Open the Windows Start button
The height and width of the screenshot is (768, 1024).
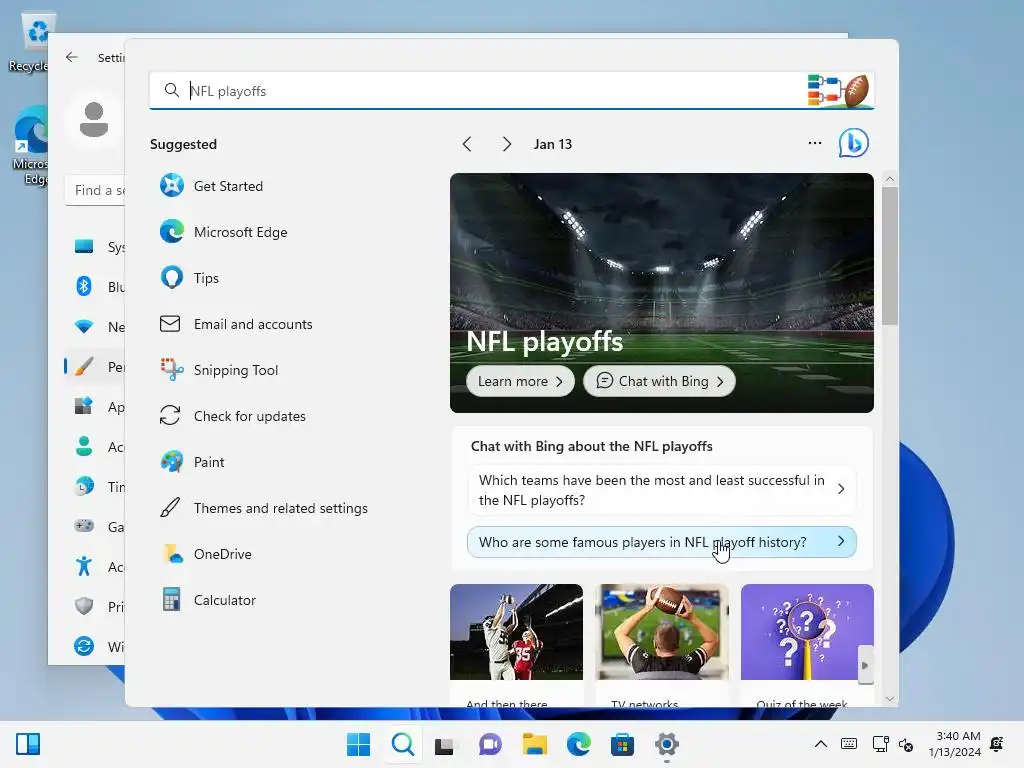pos(358,744)
